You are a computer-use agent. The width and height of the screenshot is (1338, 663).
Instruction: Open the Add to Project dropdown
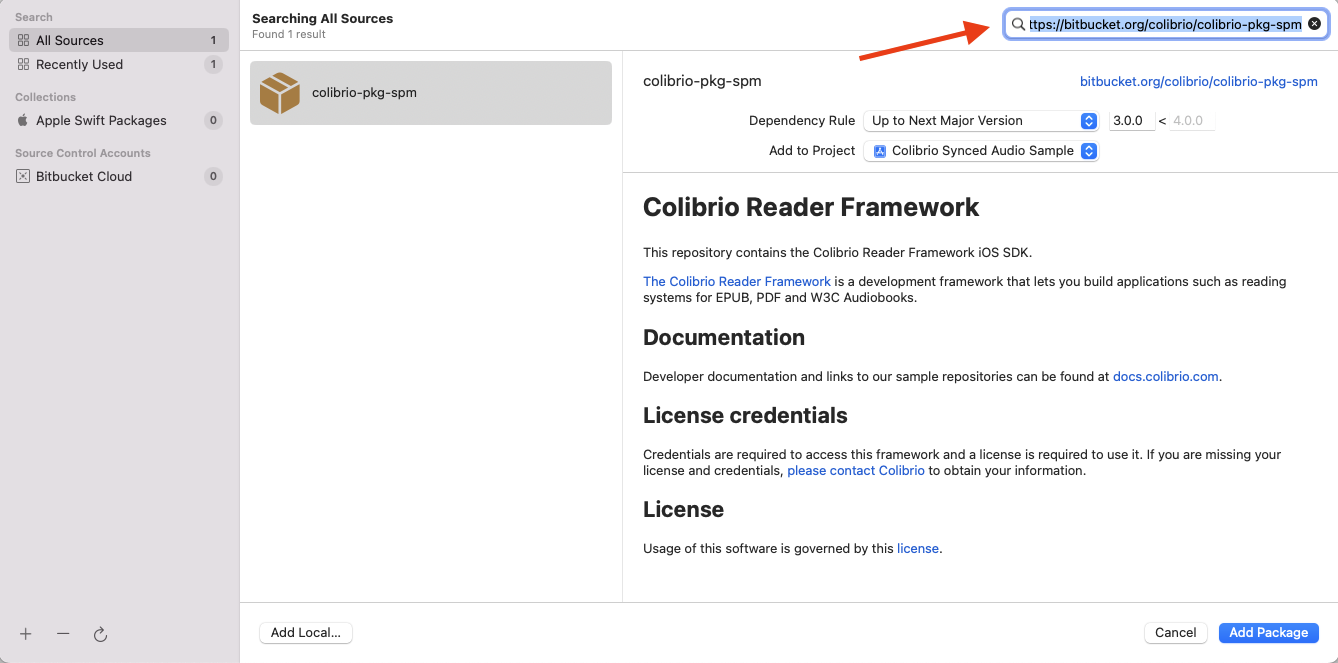point(980,151)
